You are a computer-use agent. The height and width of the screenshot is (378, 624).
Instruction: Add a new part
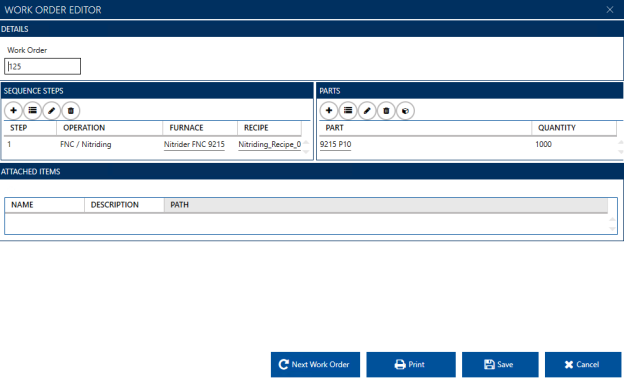pyautogui.click(x=329, y=111)
